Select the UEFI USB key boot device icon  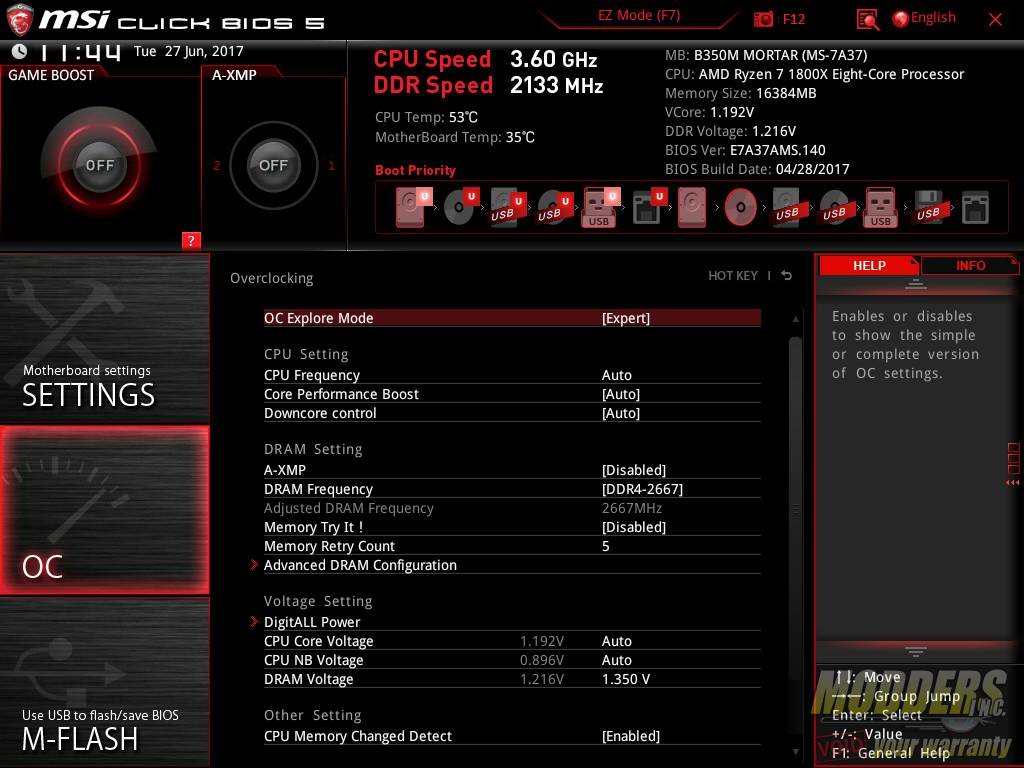(600, 207)
